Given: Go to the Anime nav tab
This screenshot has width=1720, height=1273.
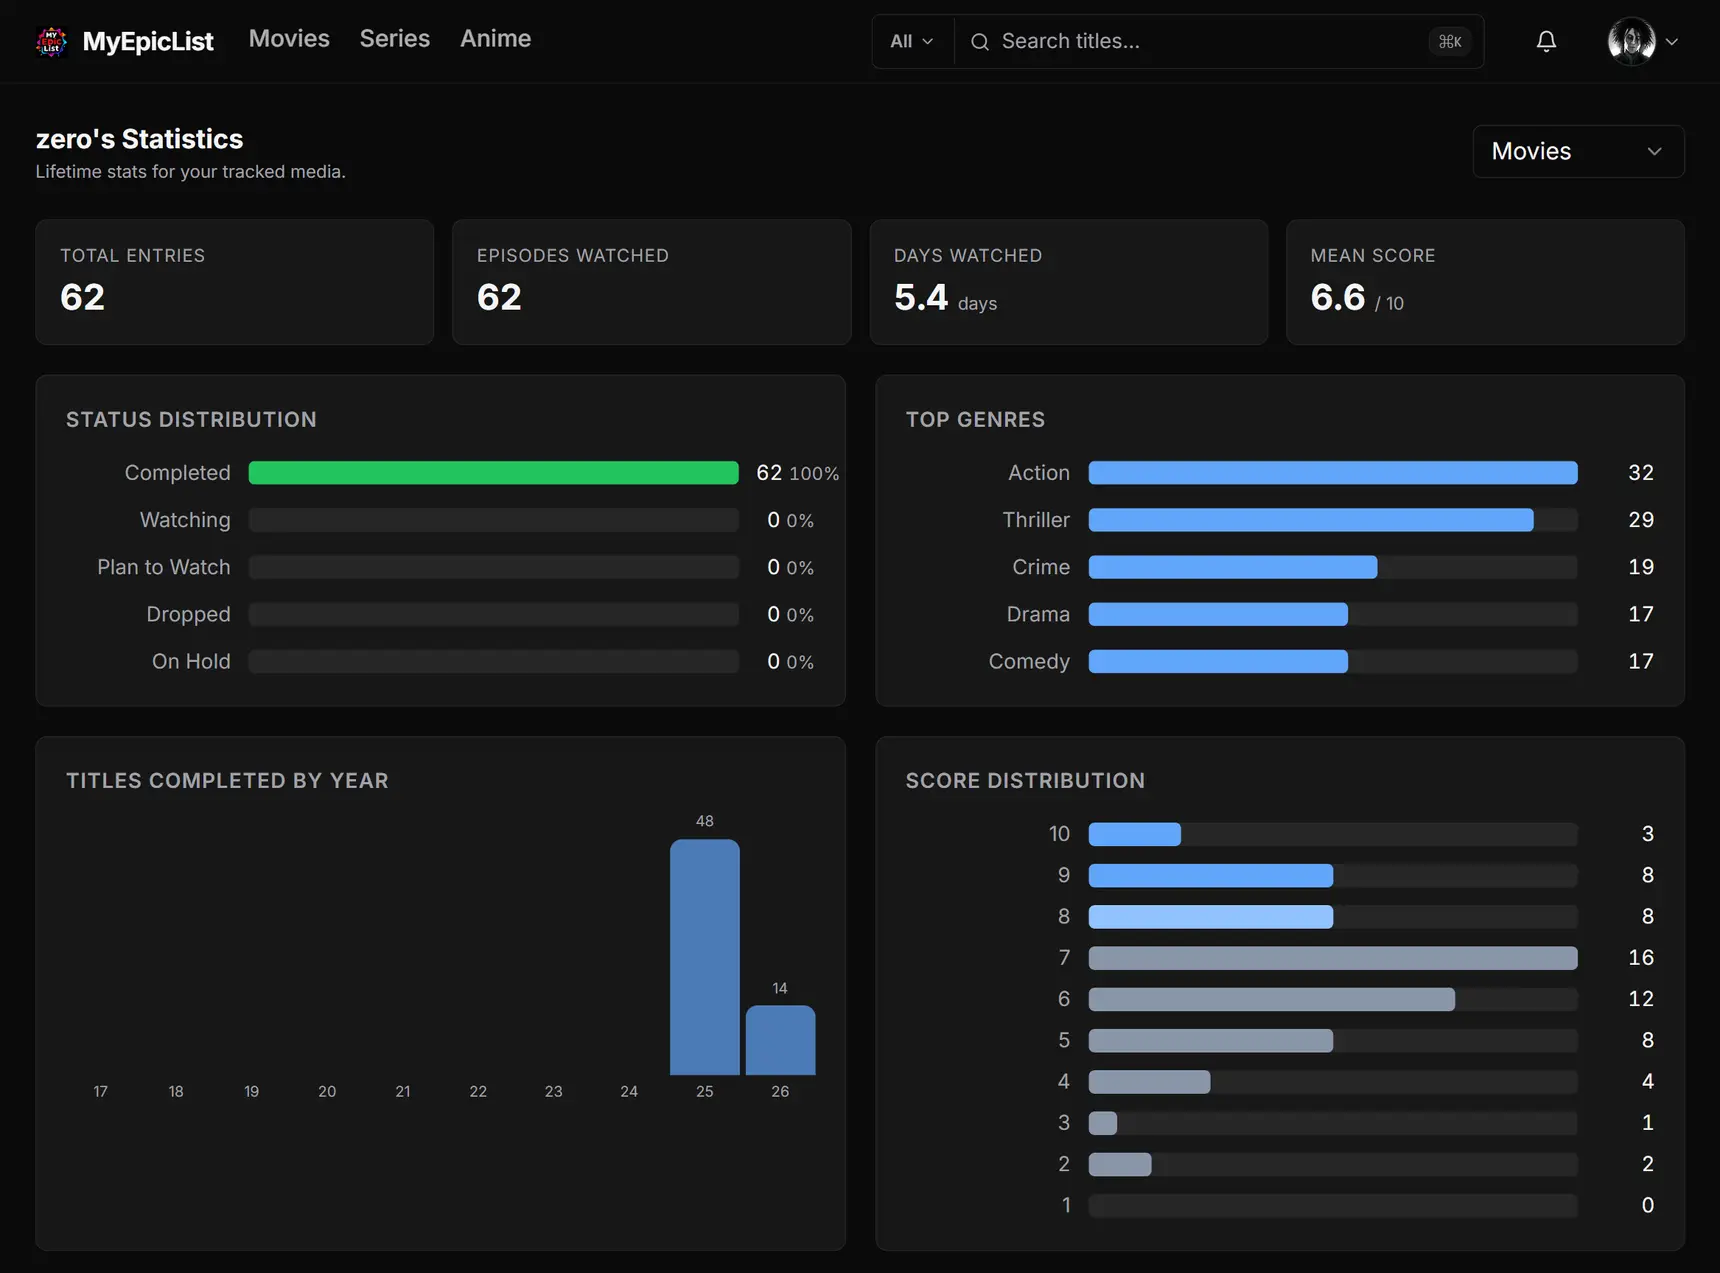Looking at the screenshot, I should pyautogui.click(x=495, y=39).
